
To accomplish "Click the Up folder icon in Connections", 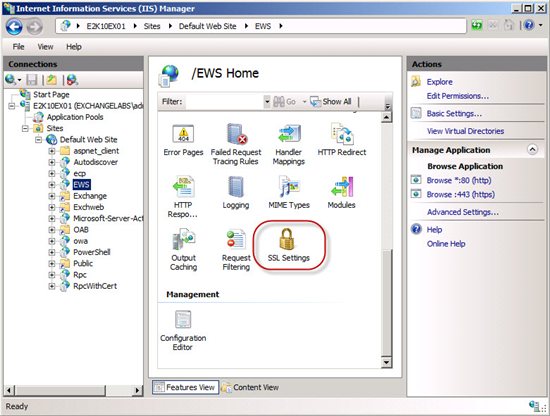I will click(52, 80).
